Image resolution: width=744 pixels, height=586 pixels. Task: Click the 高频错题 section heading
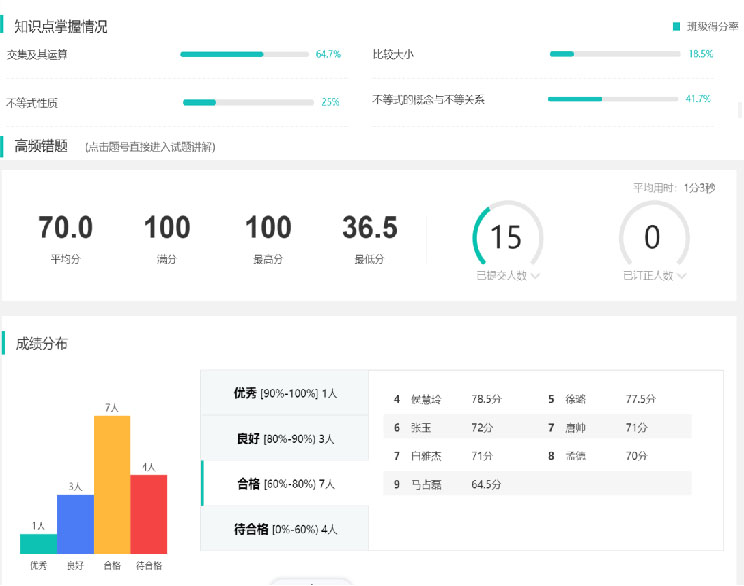41,146
